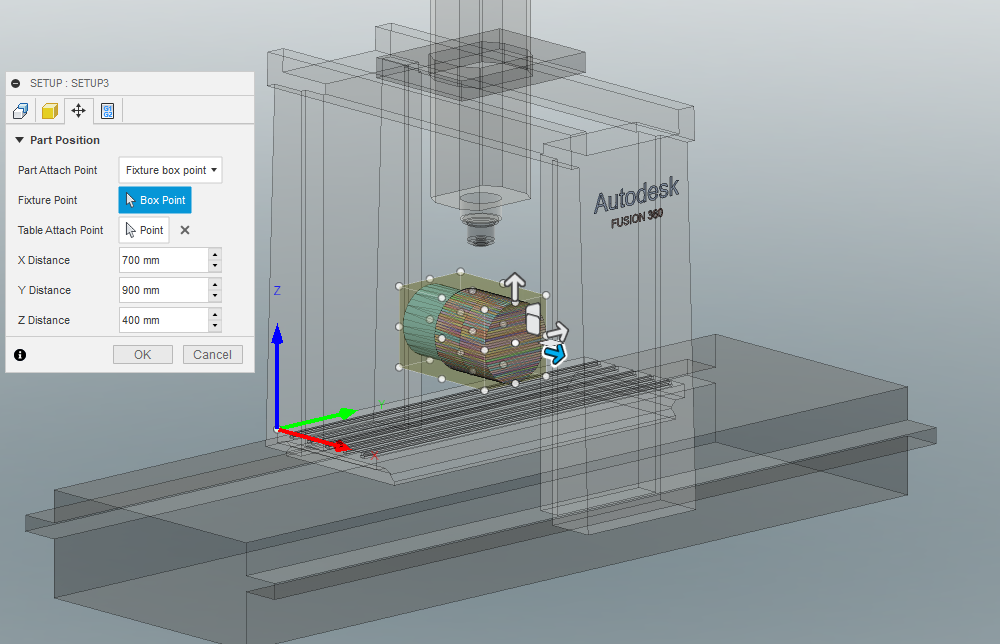The width and height of the screenshot is (1000, 644).
Task: Select the four-arrow Position tab icon
Action: pos(78,110)
